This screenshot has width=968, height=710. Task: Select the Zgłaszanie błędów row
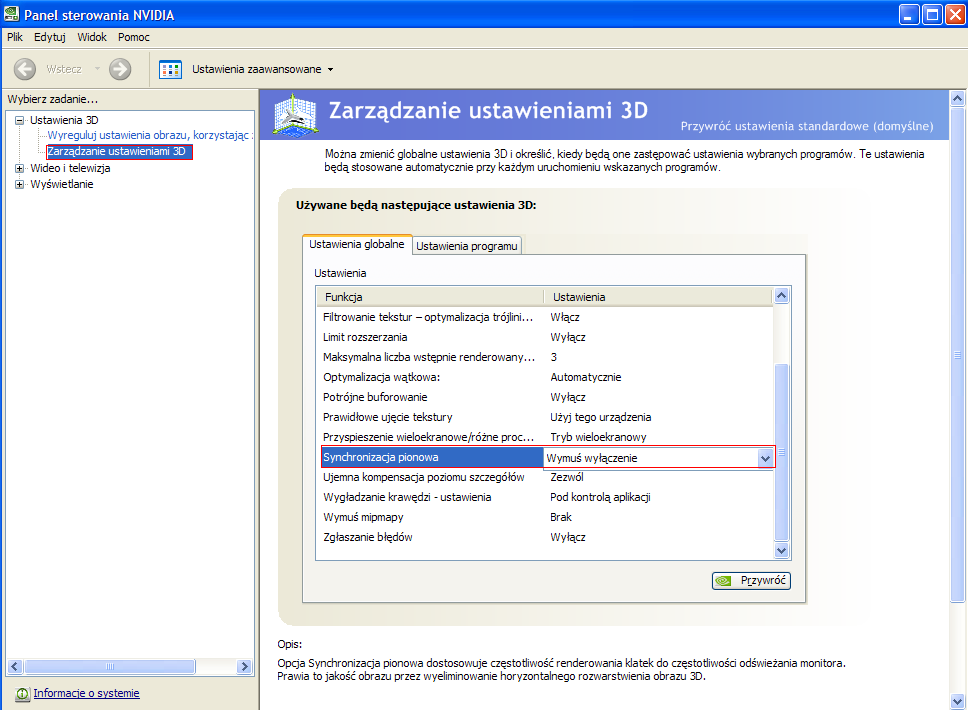click(x=546, y=537)
